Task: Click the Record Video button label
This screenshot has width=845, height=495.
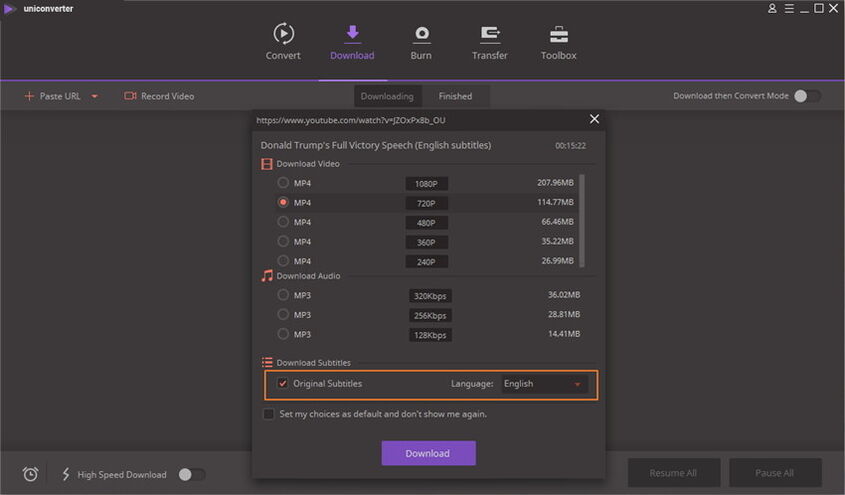Action: tap(168, 96)
